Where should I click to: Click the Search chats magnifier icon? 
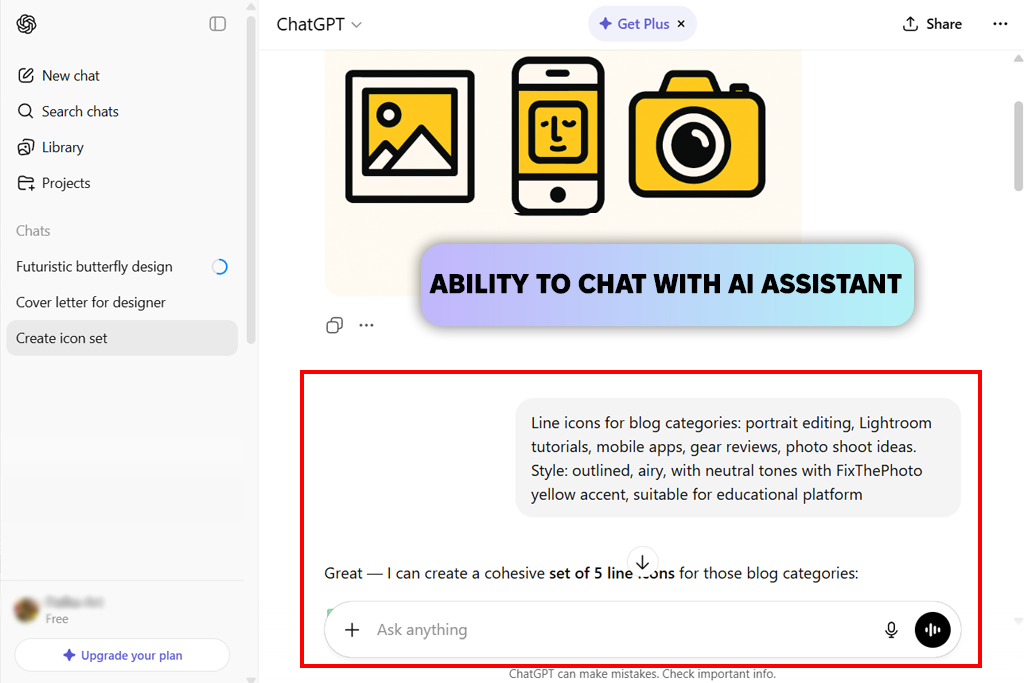(x=25, y=112)
